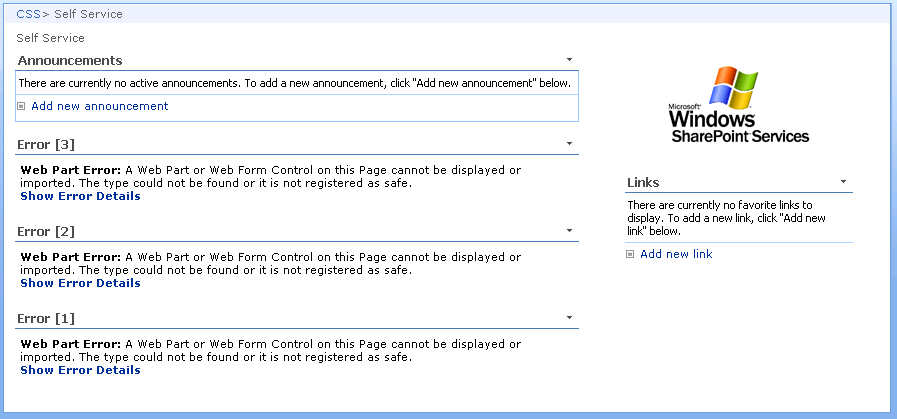Viewport: 897px width, 419px height.
Task: Click the square icon beside Add new announcement
Action: point(22,106)
